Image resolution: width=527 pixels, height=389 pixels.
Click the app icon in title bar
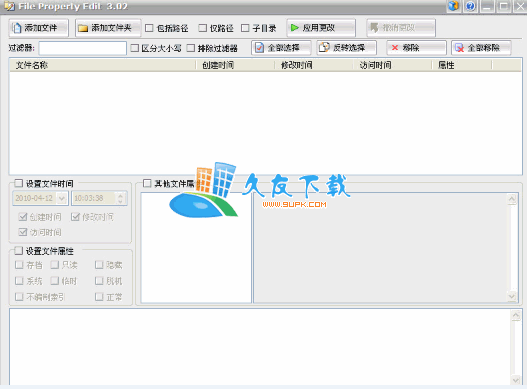tap(9, 6)
